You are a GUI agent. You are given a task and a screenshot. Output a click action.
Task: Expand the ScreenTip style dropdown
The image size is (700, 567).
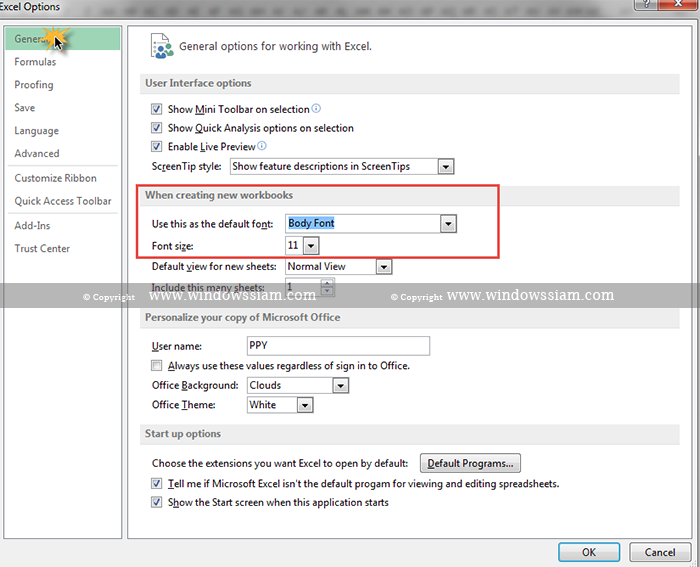(446, 167)
